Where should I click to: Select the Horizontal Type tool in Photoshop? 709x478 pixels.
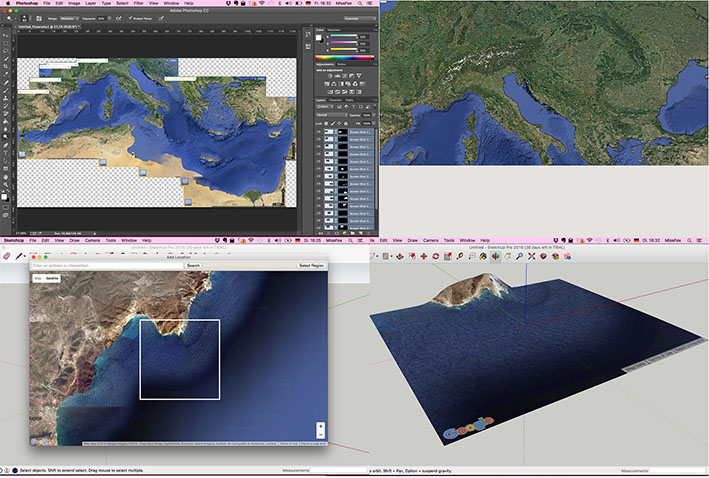(x=6, y=152)
